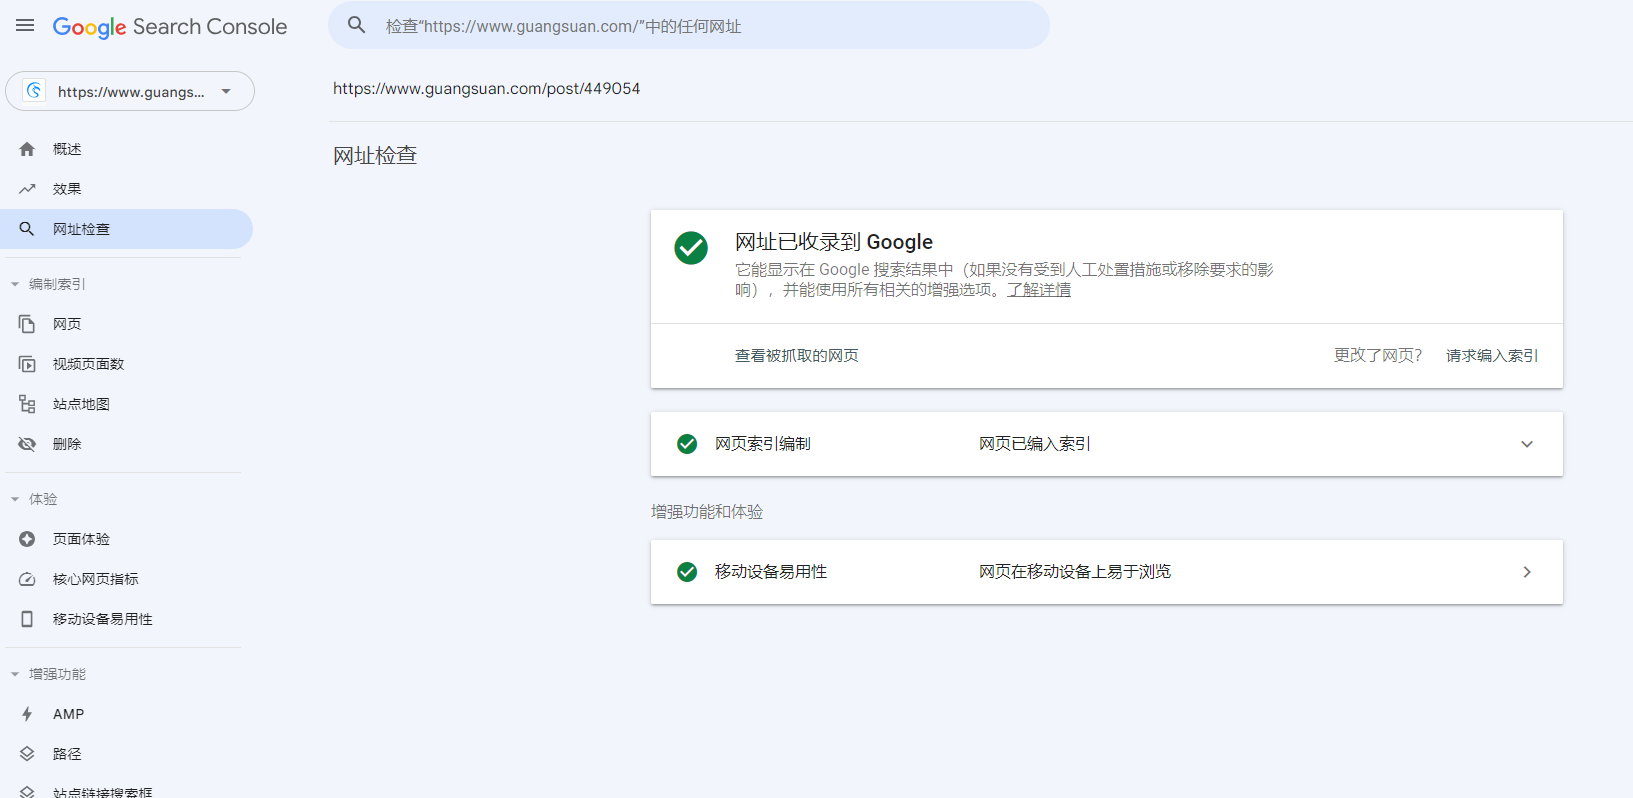
Task: Click the Request Indexing button
Action: [x=1491, y=356]
